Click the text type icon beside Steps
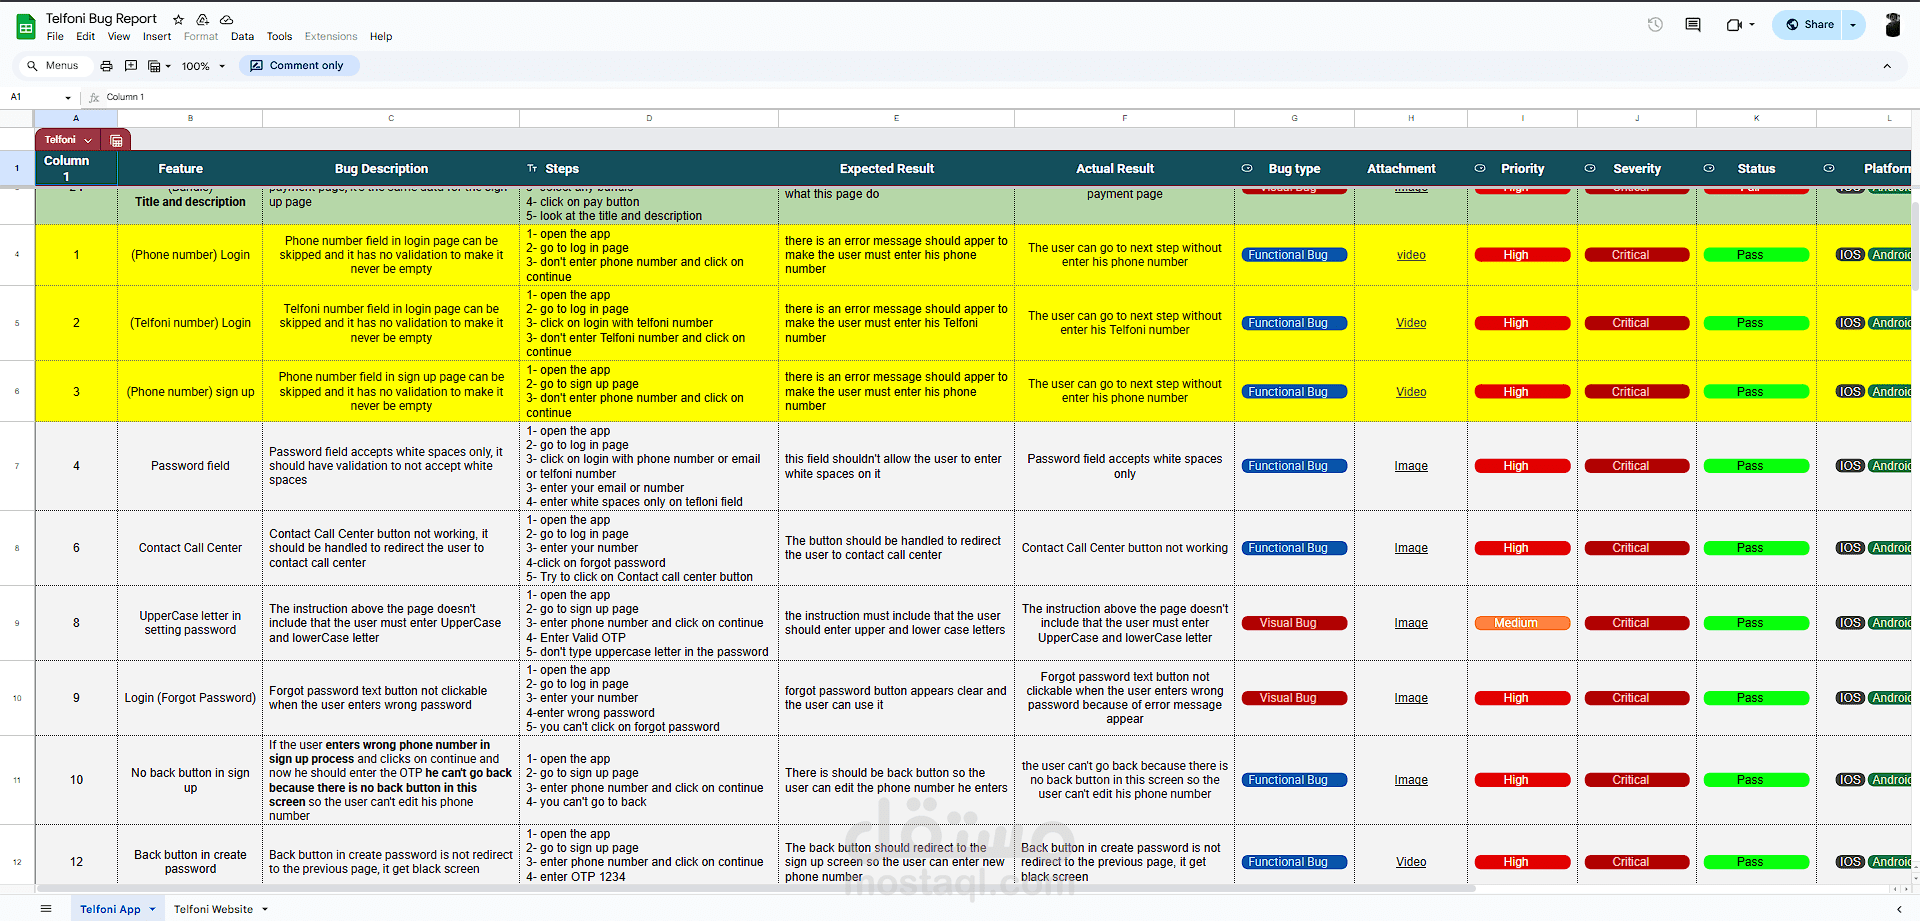 pos(532,169)
